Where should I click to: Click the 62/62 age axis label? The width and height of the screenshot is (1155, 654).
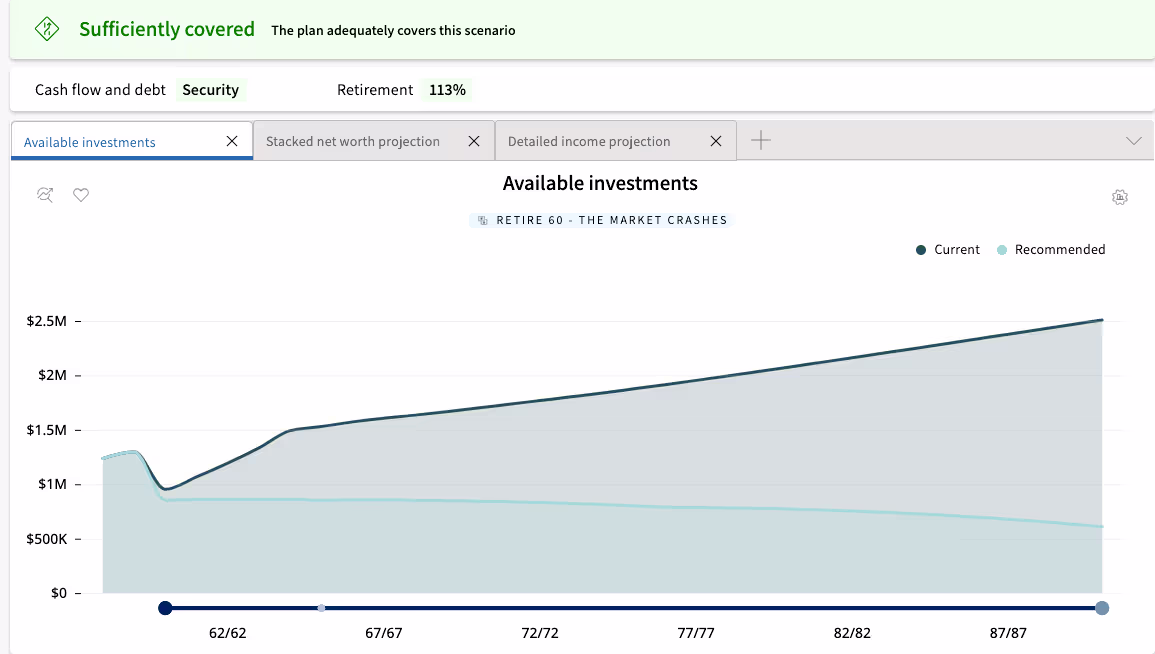[x=228, y=633]
